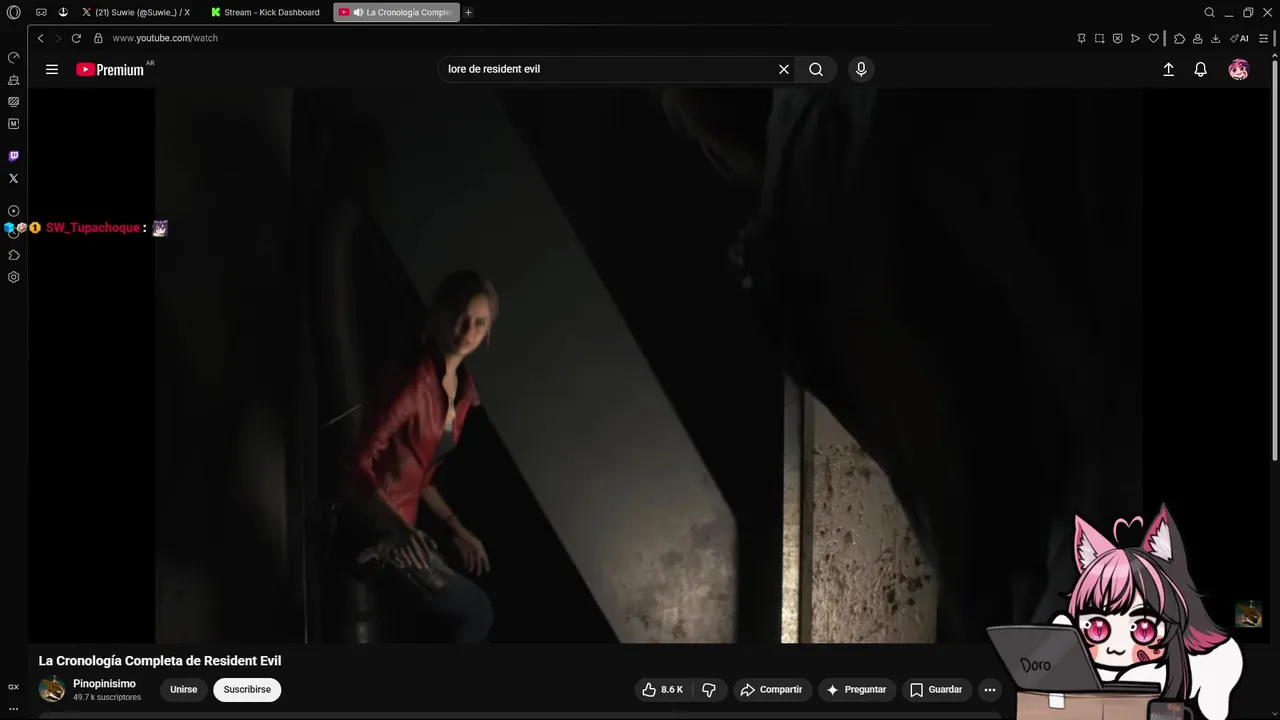Open GX Corner gamepad icon
1280x720 pixels.
pyautogui.click(x=41, y=12)
